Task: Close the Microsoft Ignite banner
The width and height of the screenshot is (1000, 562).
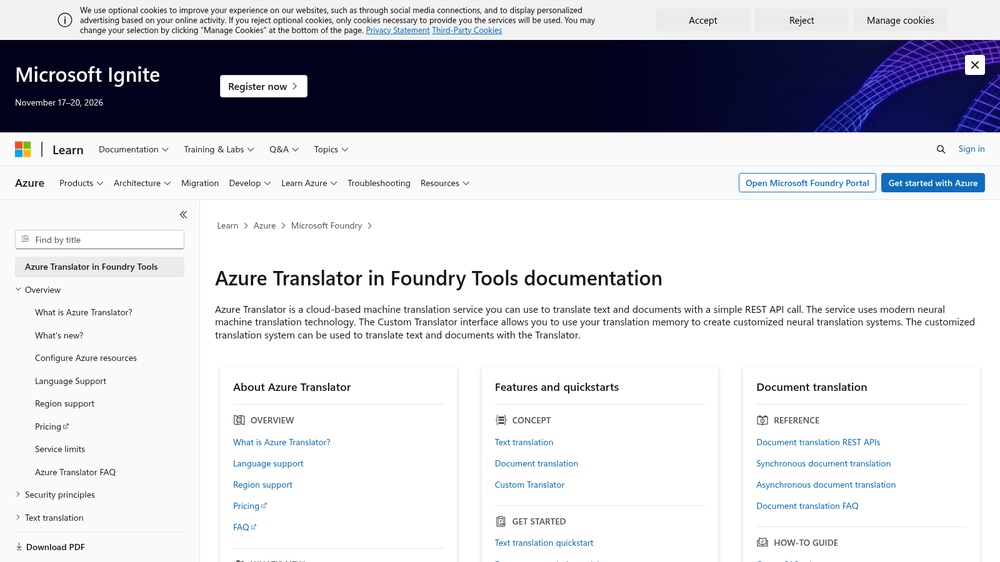Action: point(974,65)
